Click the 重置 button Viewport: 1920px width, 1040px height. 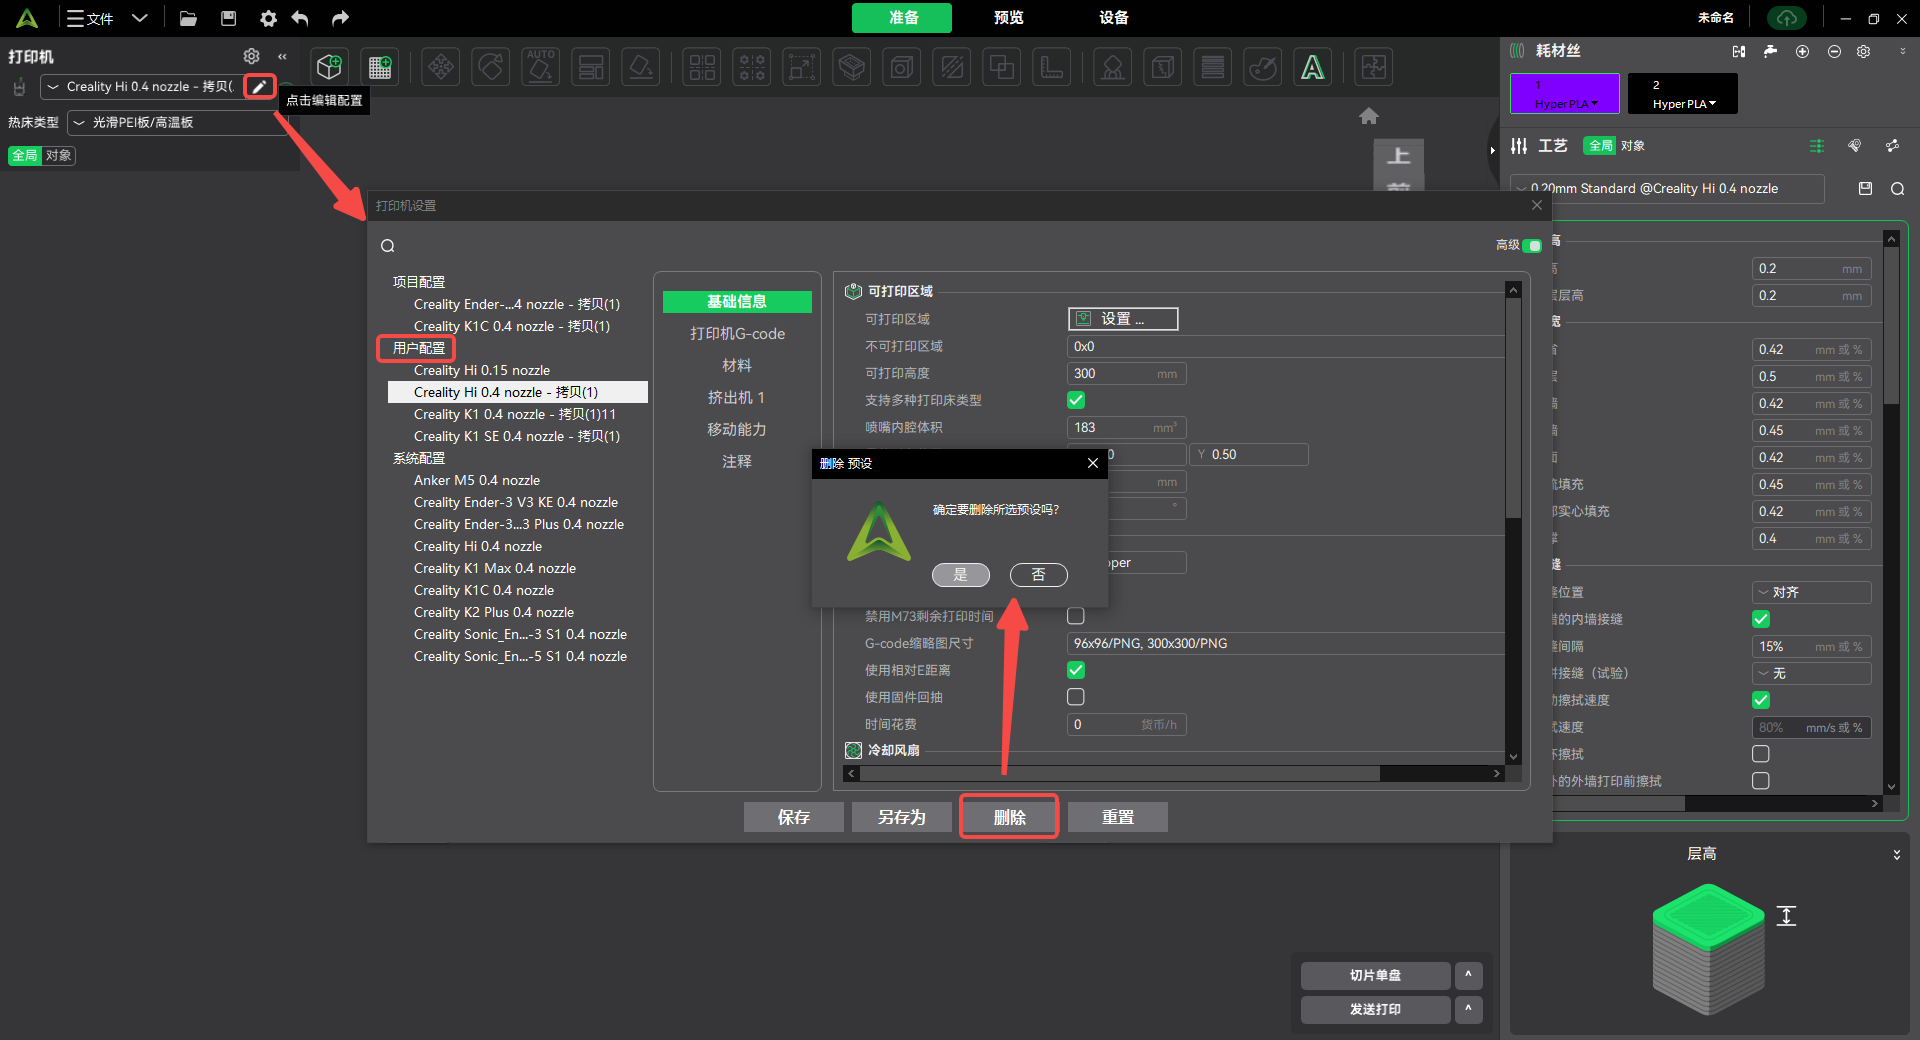tap(1118, 817)
